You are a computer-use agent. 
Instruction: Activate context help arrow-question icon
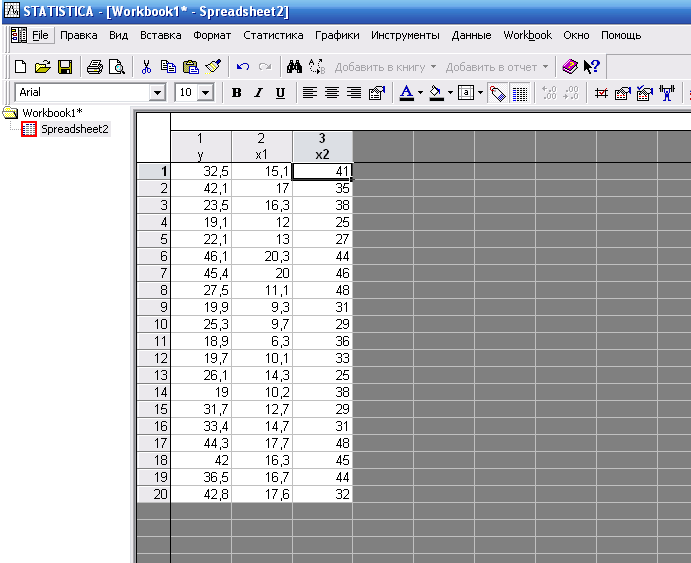[592, 67]
